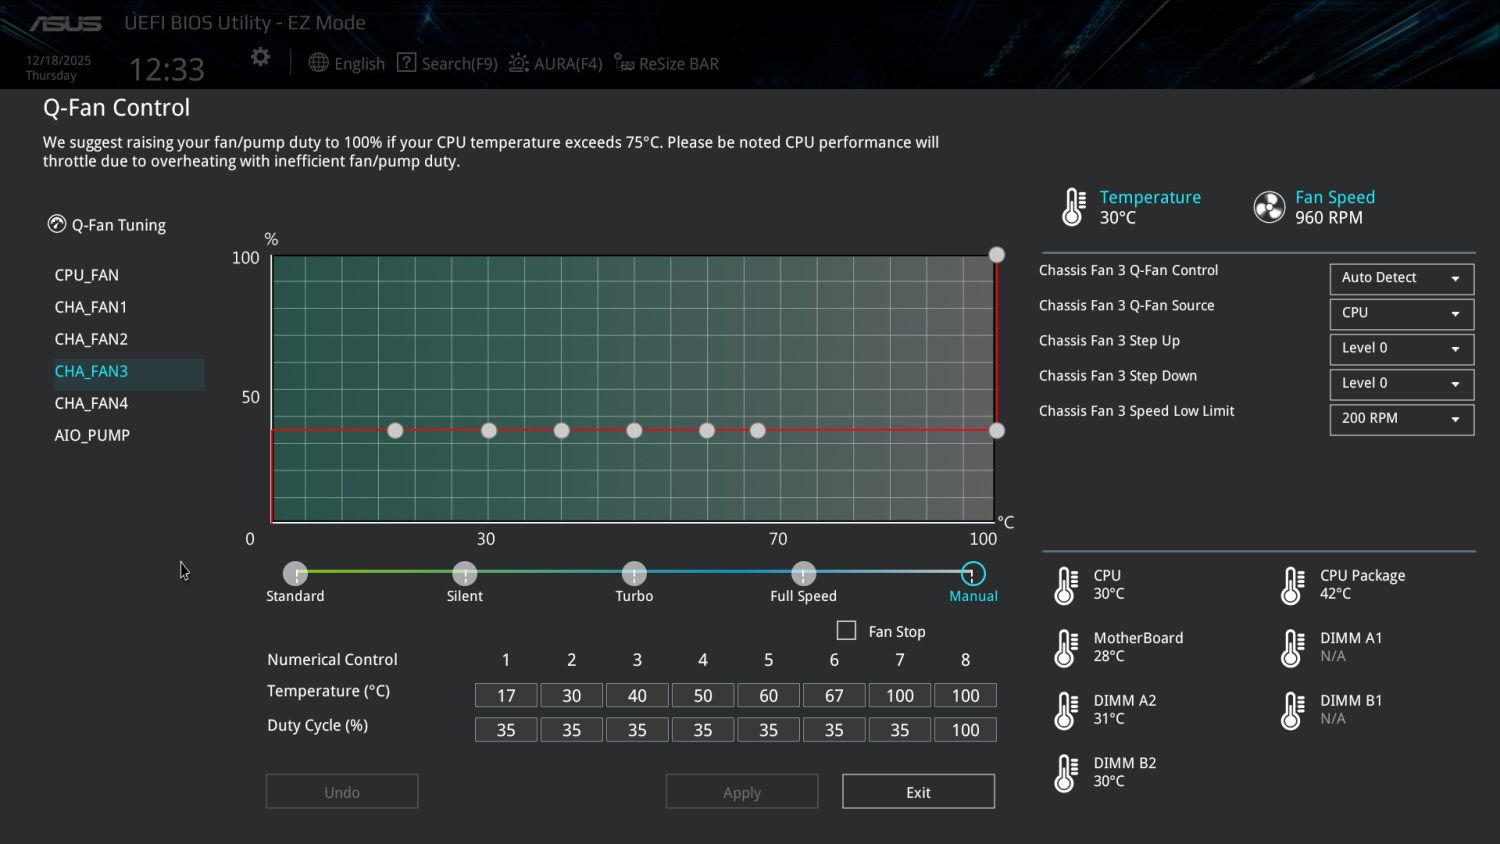The height and width of the screenshot is (844, 1500).
Task: Click Temperature field for point 4
Action: [703, 696]
